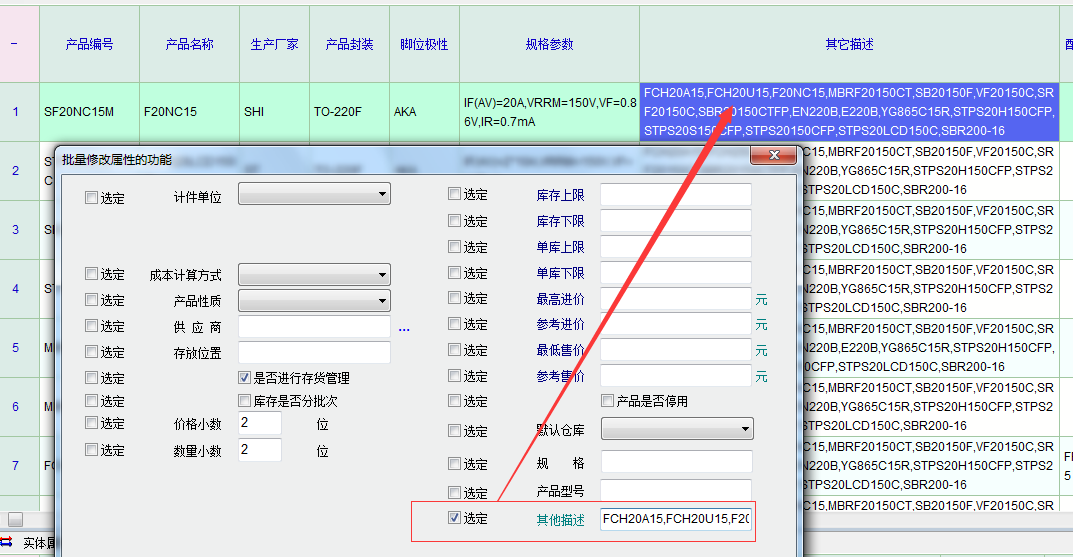The width and height of the screenshot is (1073, 557).
Task: Click 产品编号 column header
Action: [x=89, y=45]
